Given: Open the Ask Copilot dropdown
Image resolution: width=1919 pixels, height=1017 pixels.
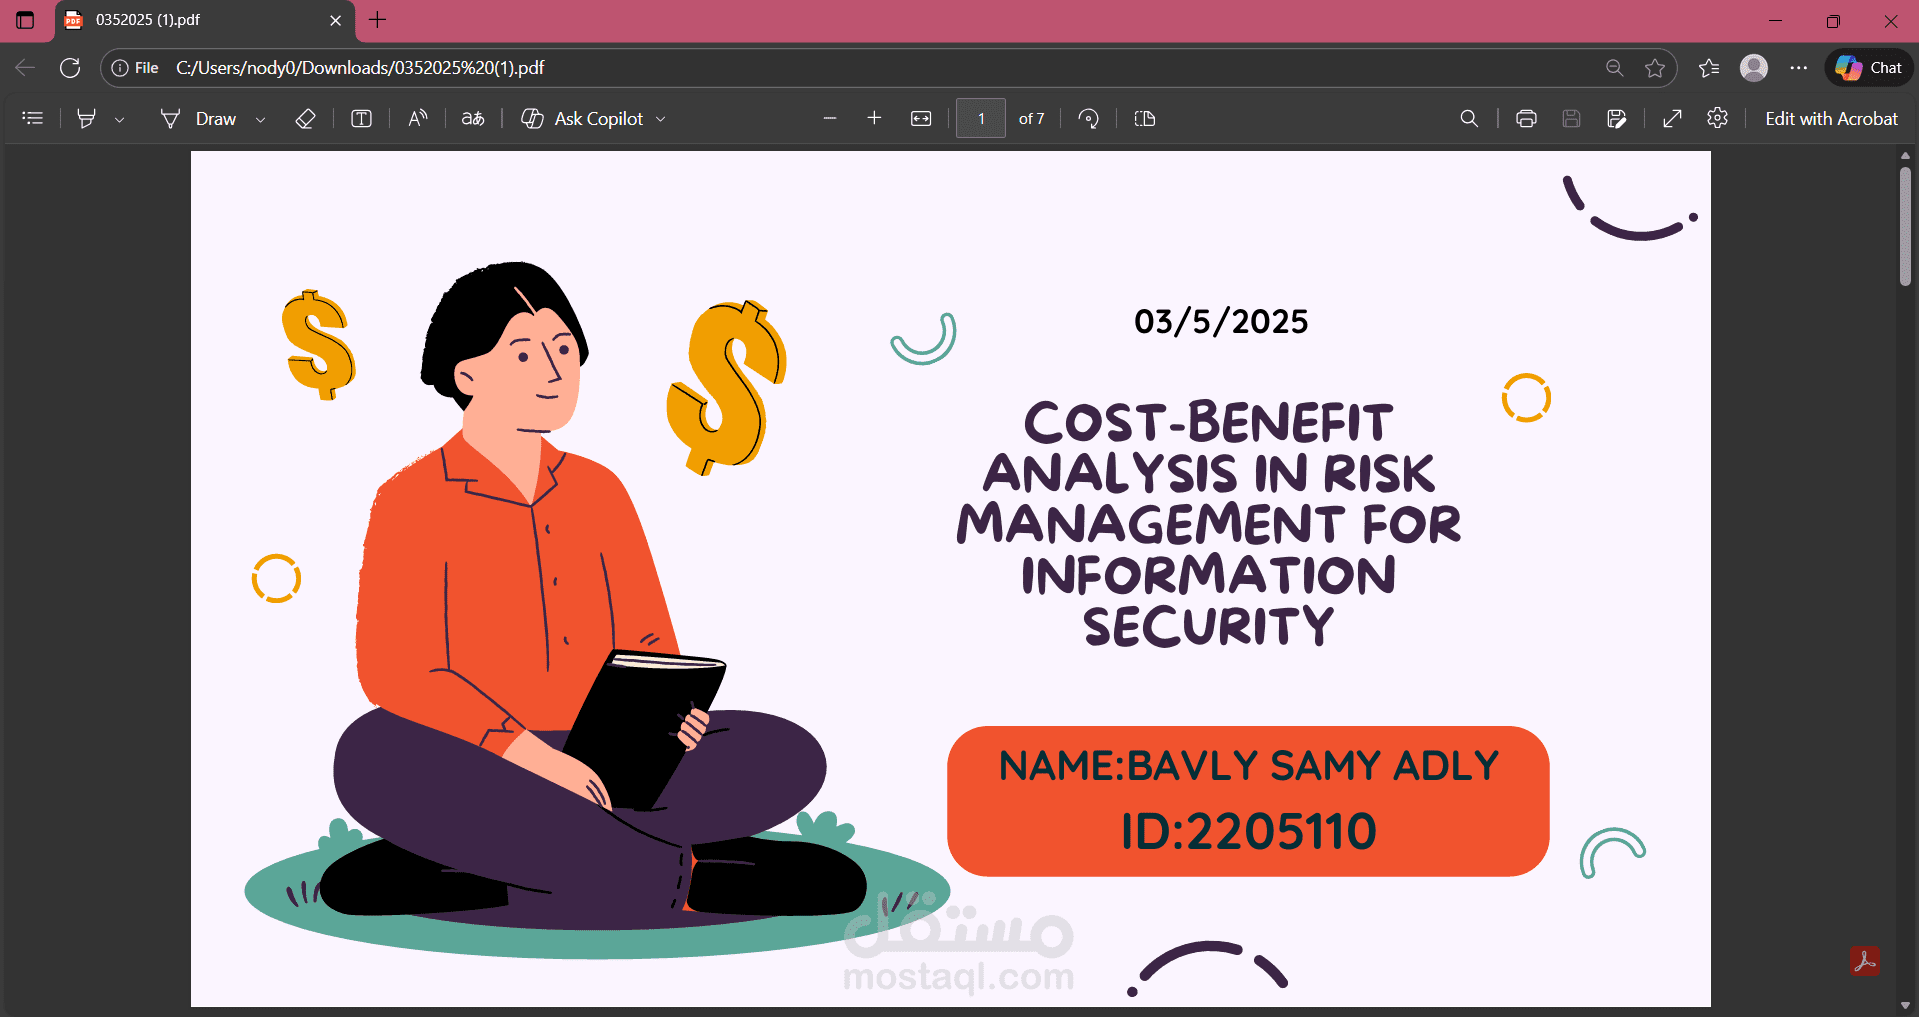Looking at the screenshot, I should (661, 118).
